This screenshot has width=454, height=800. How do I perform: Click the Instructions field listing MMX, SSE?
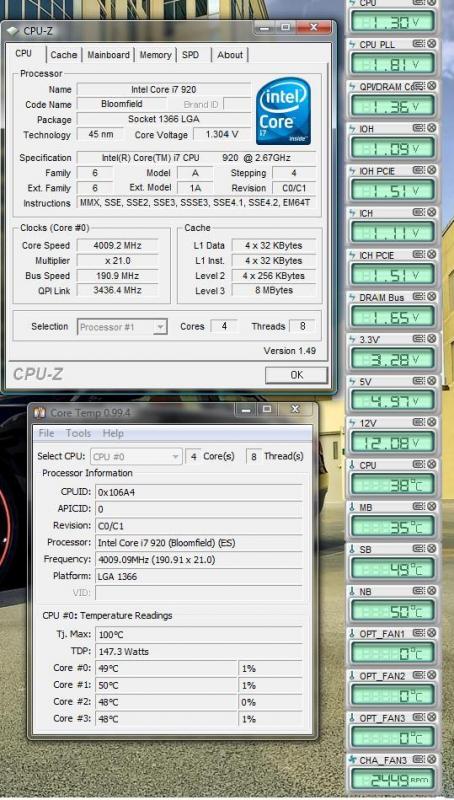(x=196, y=203)
